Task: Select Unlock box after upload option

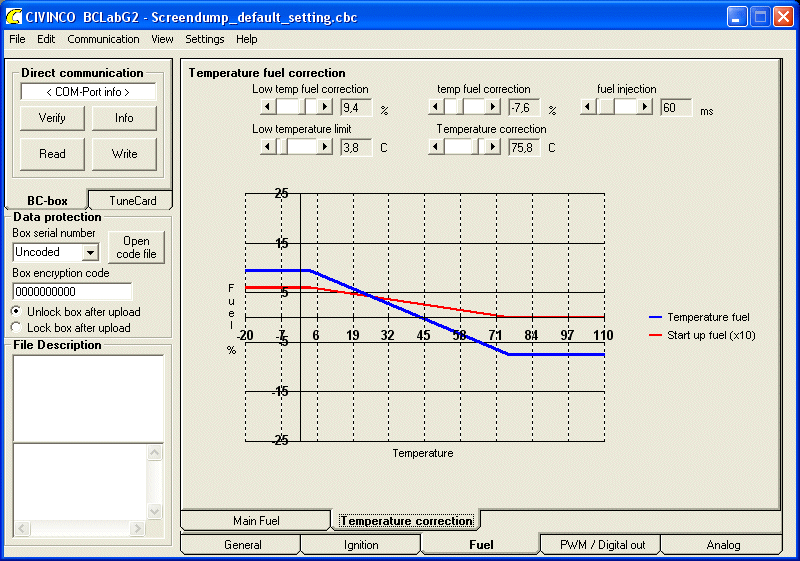Action: pyautogui.click(x=16, y=311)
